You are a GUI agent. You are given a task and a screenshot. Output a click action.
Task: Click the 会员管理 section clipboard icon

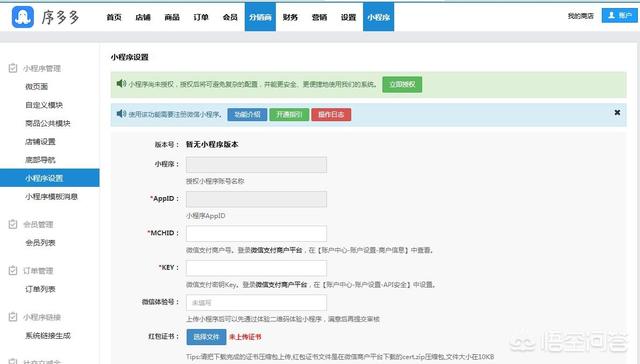pos(13,224)
